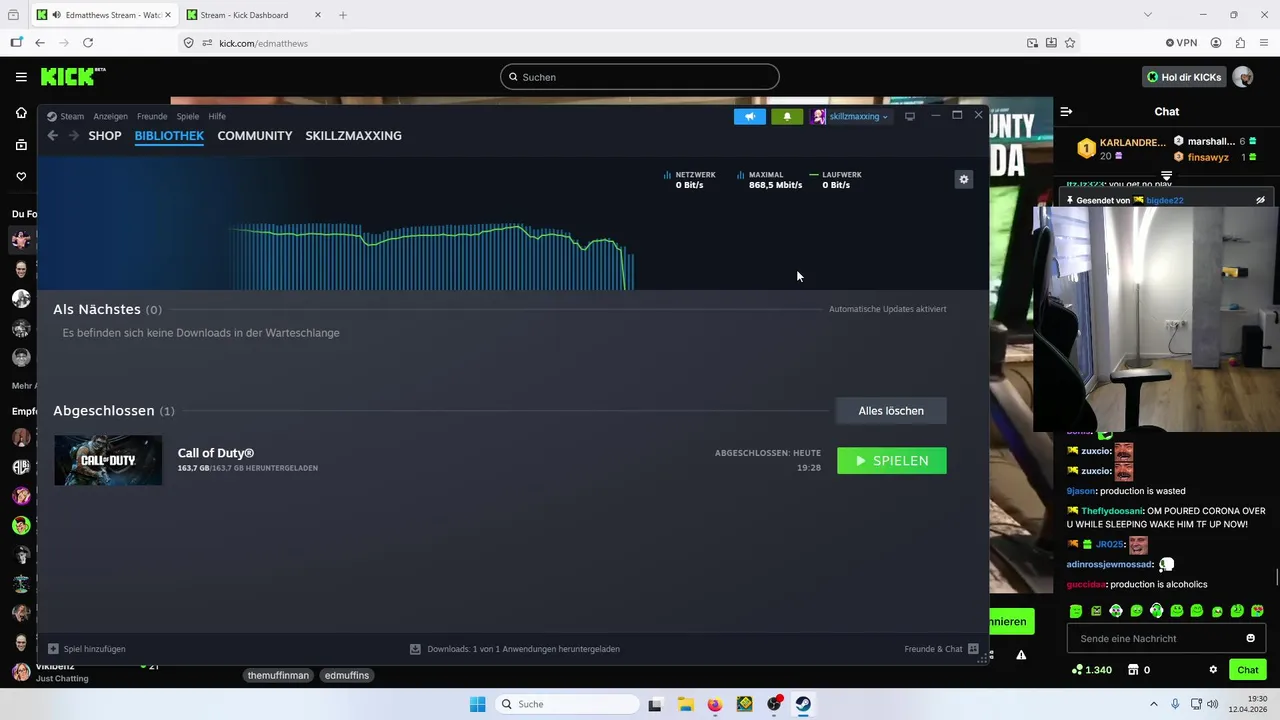Screen dimensions: 1280x720
Task: Click Steam Big Picture monitor icon
Action: [909, 116]
